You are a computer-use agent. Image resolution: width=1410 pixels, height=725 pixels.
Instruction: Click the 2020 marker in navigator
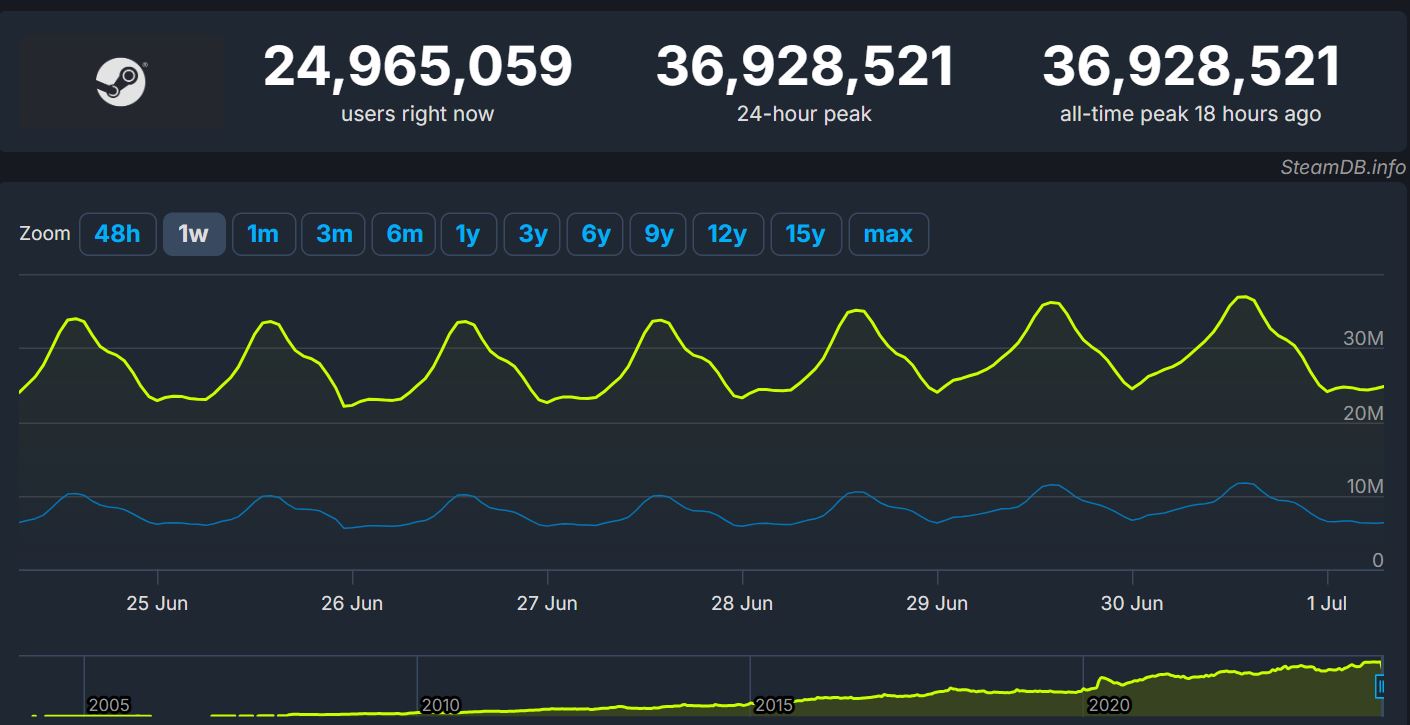tap(1109, 705)
